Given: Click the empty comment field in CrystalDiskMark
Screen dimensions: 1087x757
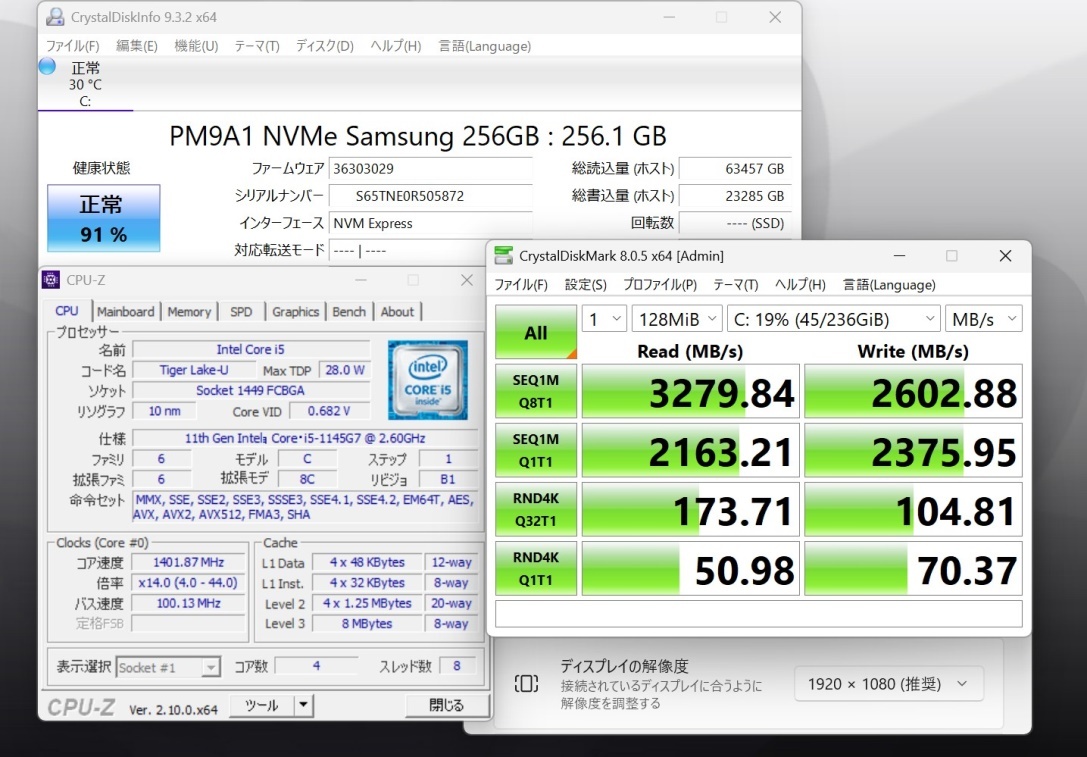Looking at the screenshot, I should pos(758,614).
